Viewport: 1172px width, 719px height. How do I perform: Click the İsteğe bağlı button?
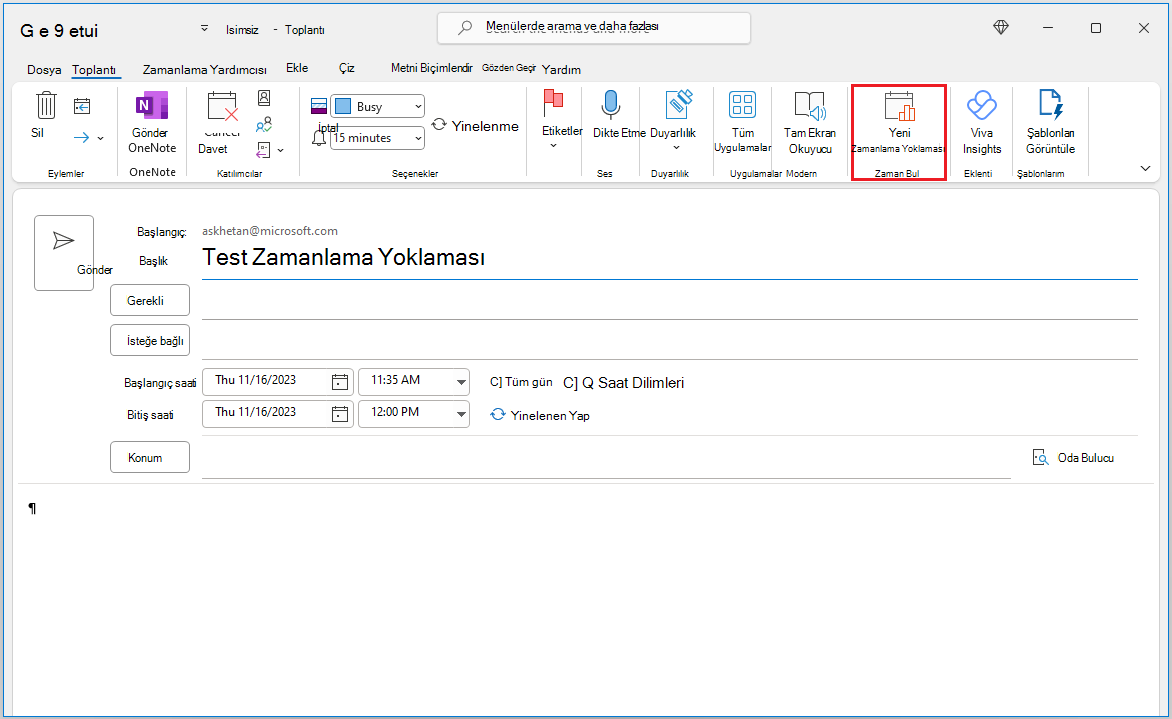point(149,341)
